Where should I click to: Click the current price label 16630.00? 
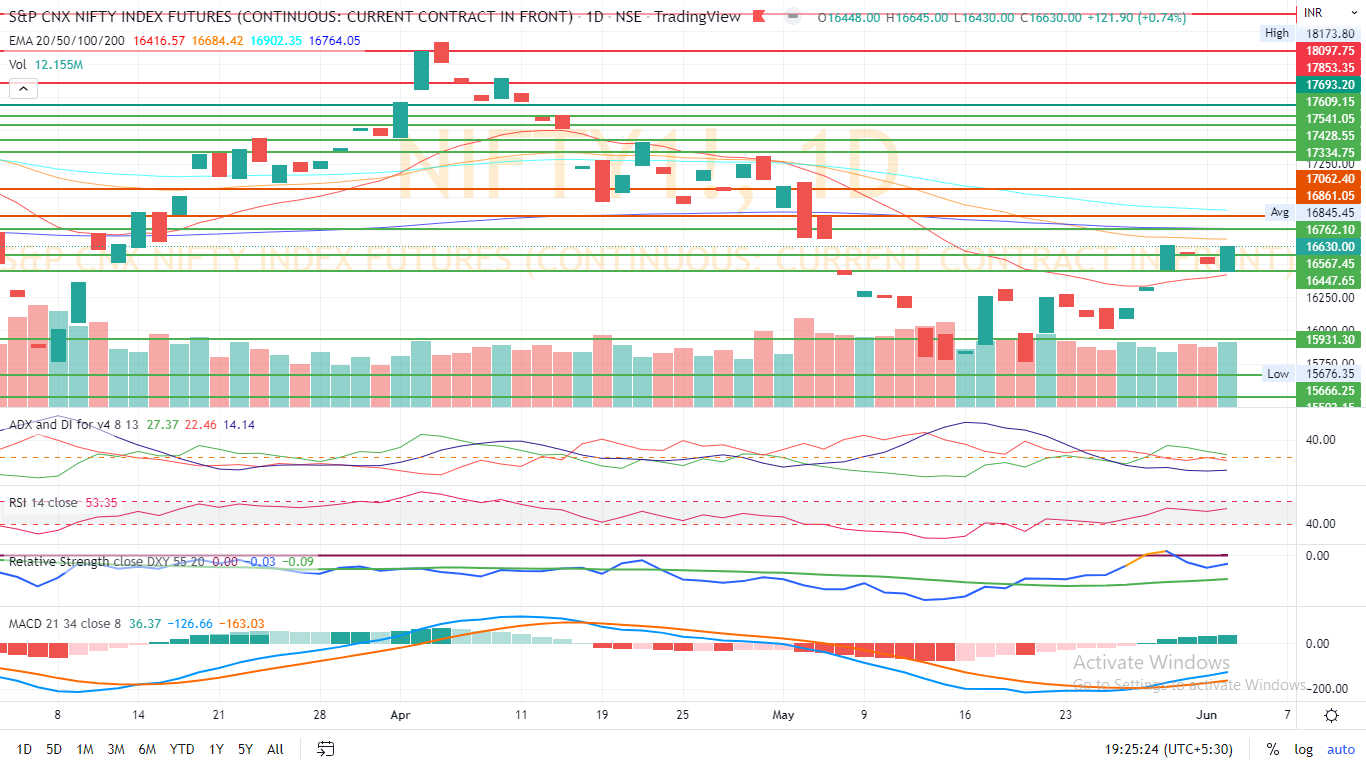[x=1329, y=246]
